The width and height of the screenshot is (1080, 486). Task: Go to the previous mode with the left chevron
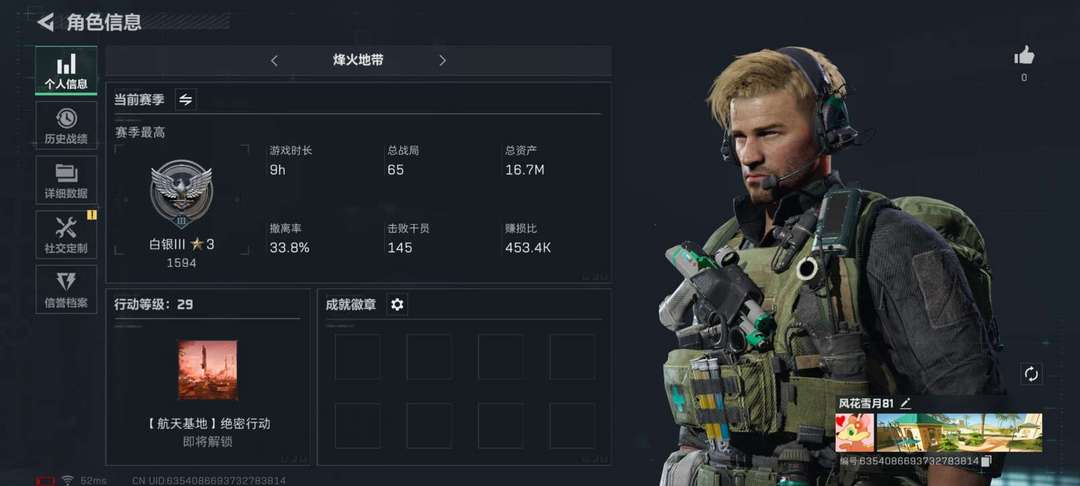click(x=274, y=61)
